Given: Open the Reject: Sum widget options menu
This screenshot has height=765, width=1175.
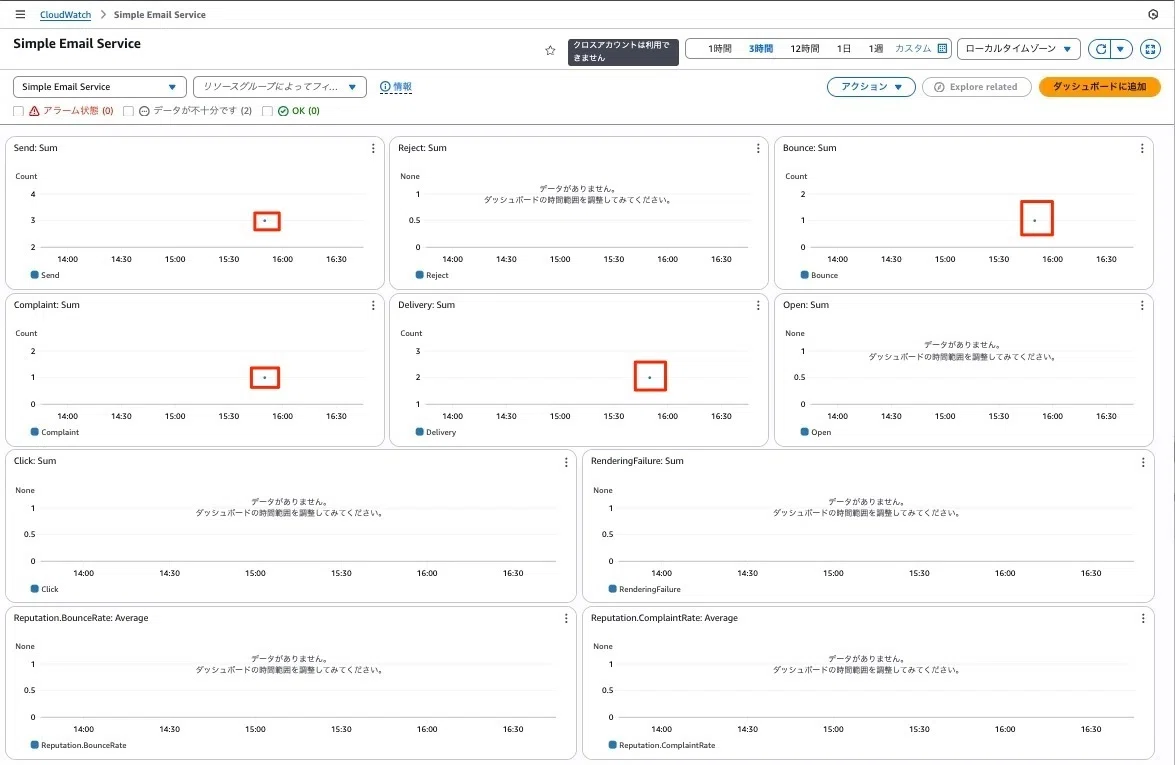Looking at the screenshot, I should pos(758,148).
